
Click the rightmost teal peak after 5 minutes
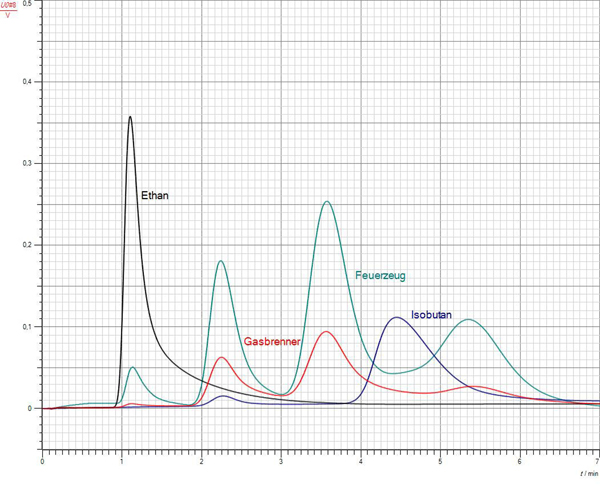[x=467, y=320]
